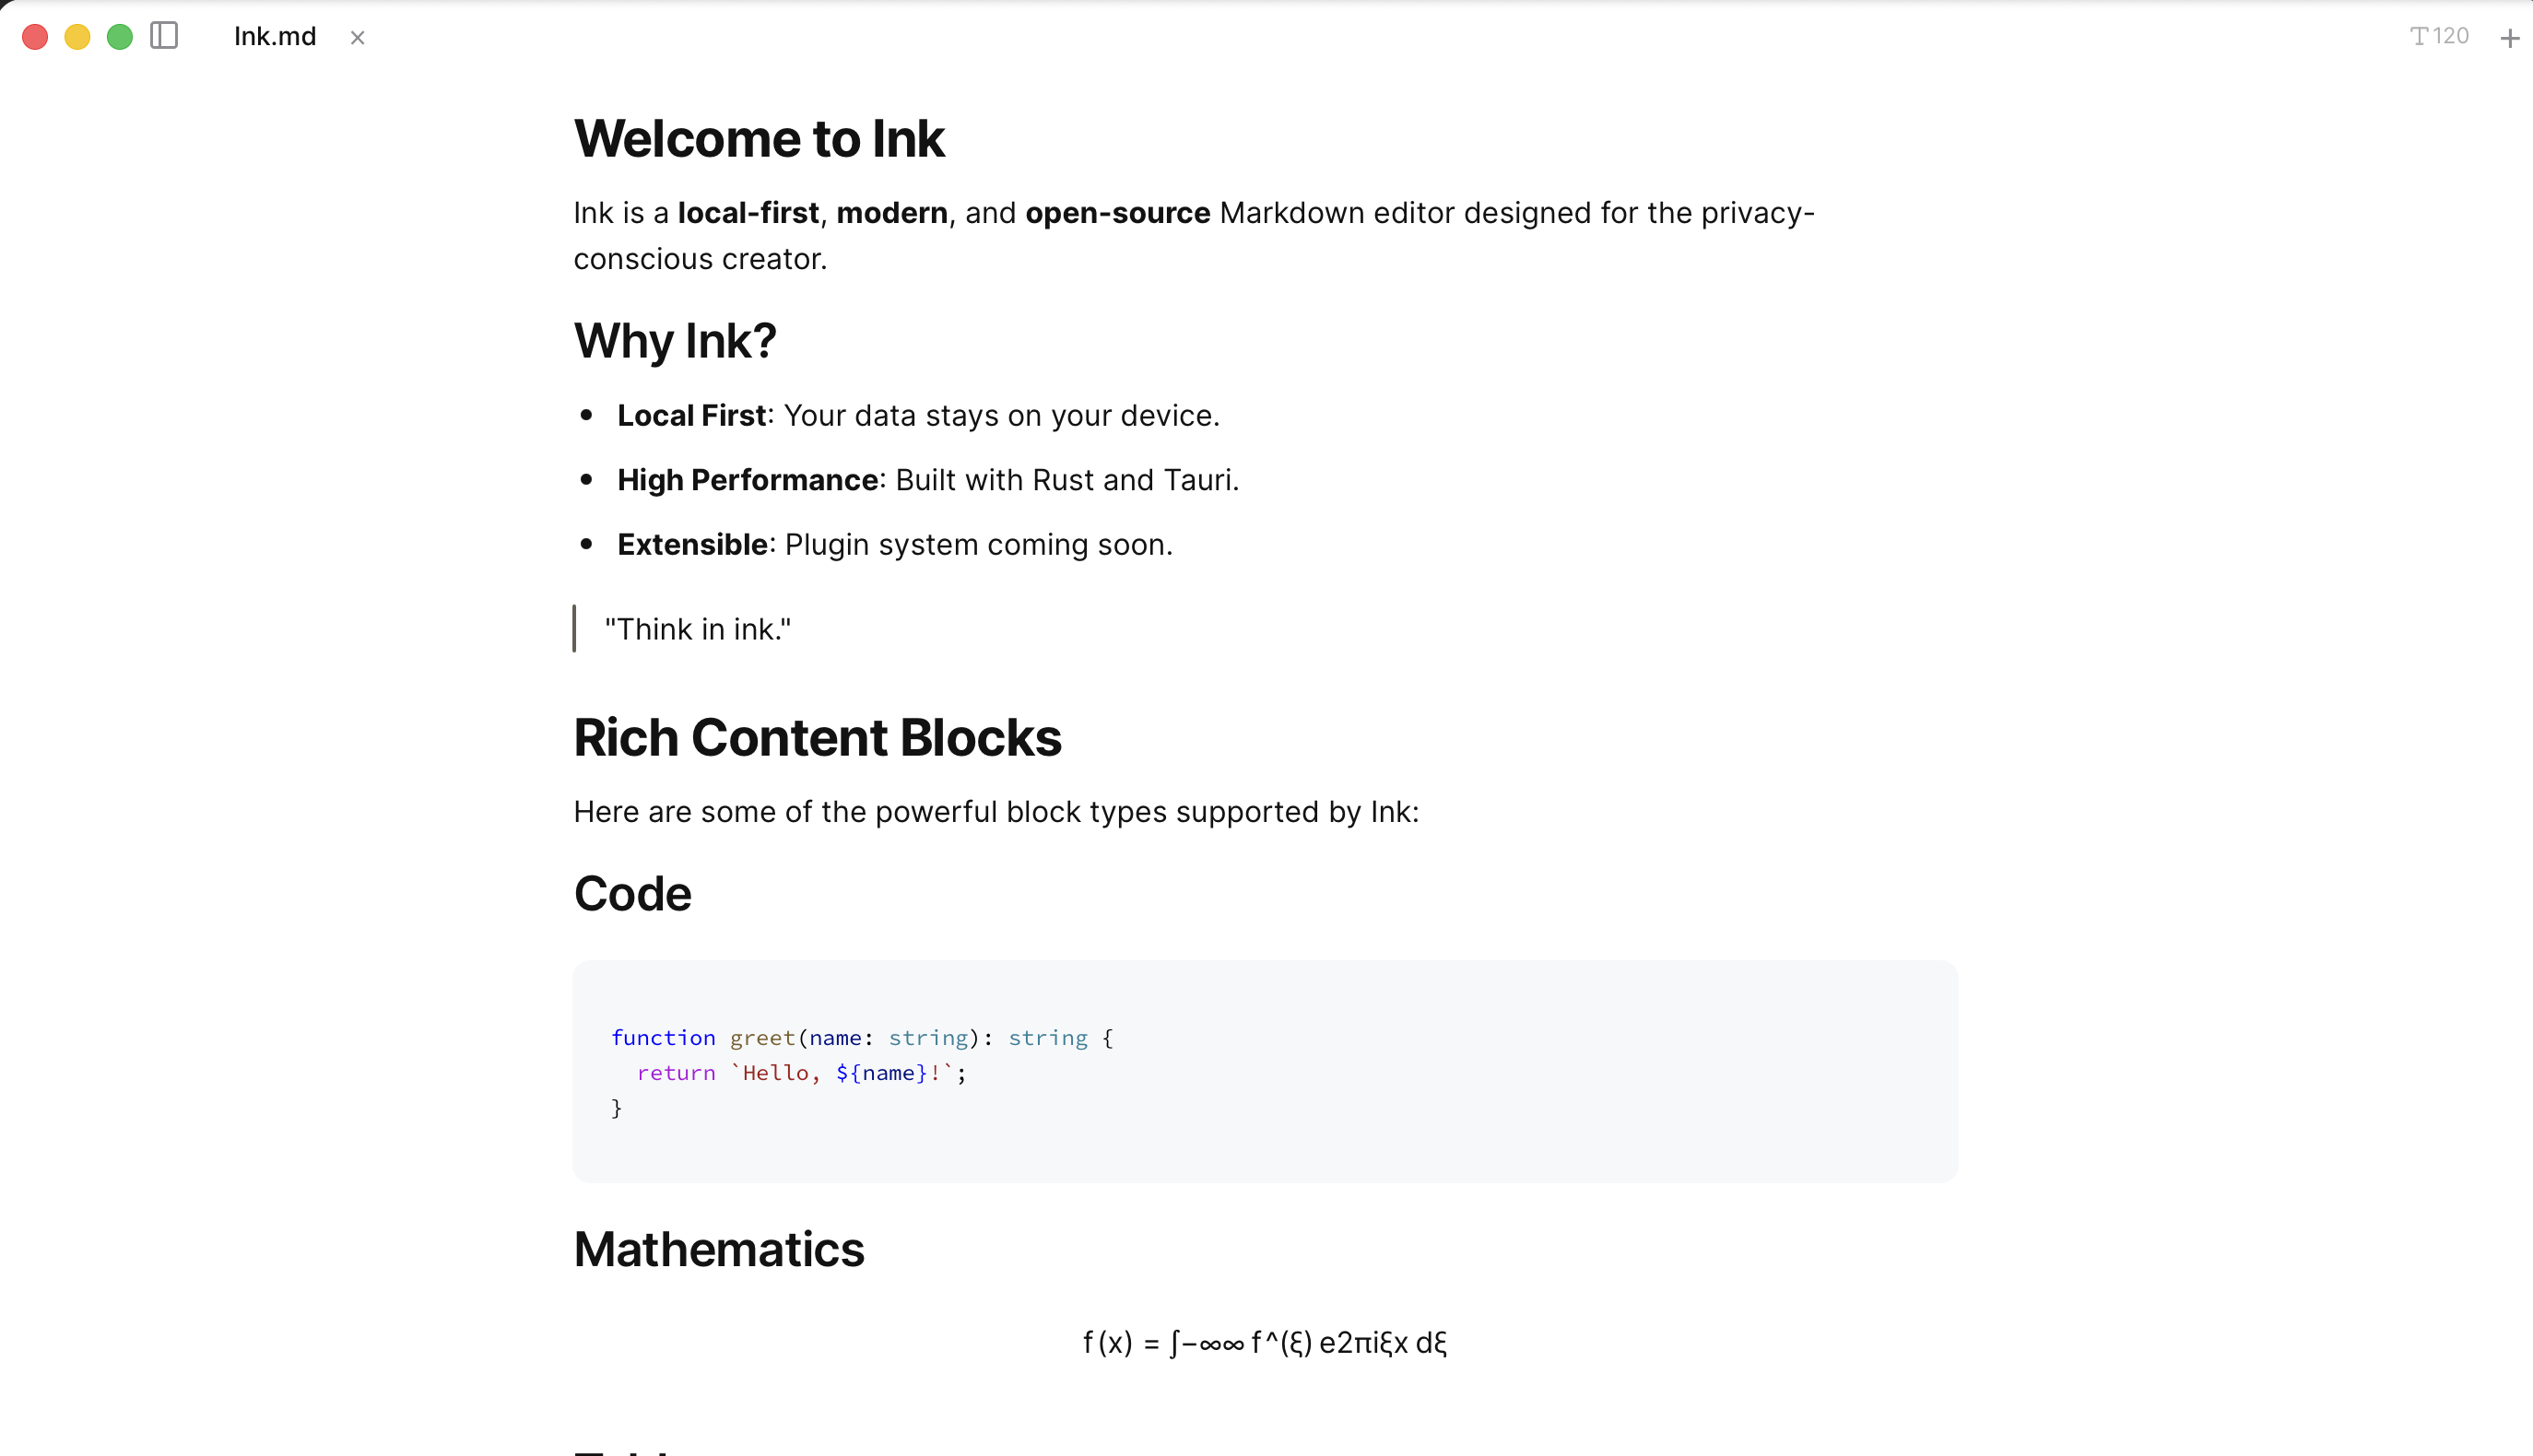The width and height of the screenshot is (2533, 1456).
Task: Open a new tab with the plus icon
Action: pos(2510,37)
